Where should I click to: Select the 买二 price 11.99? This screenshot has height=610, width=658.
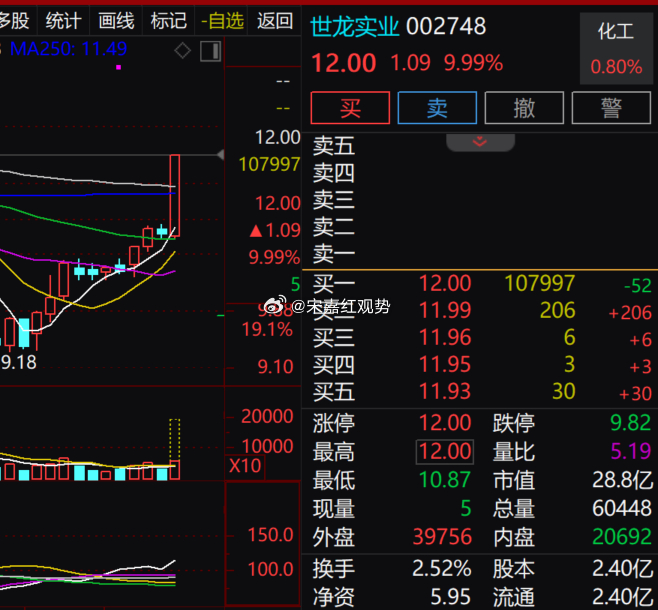(x=445, y=311)
